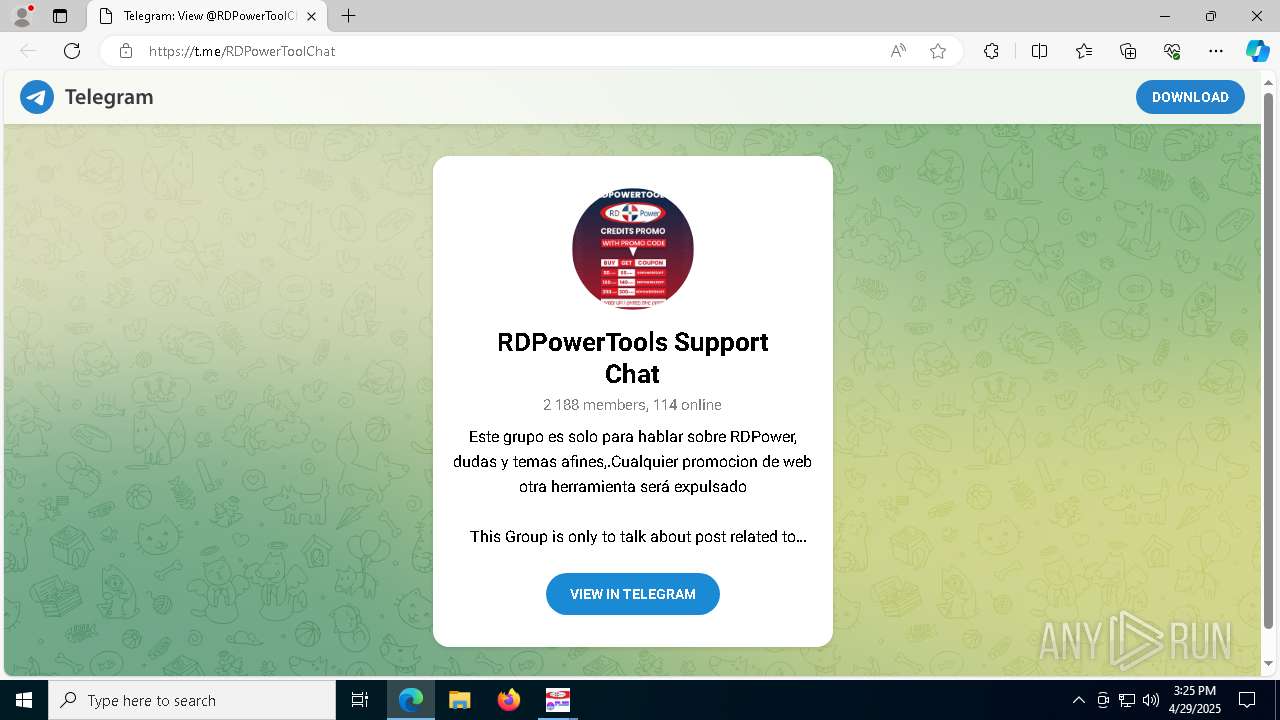The height and width of the screenshot is (720, 1280).
Task: Launch Firefox from the taskbar
Action: (509, 700)
